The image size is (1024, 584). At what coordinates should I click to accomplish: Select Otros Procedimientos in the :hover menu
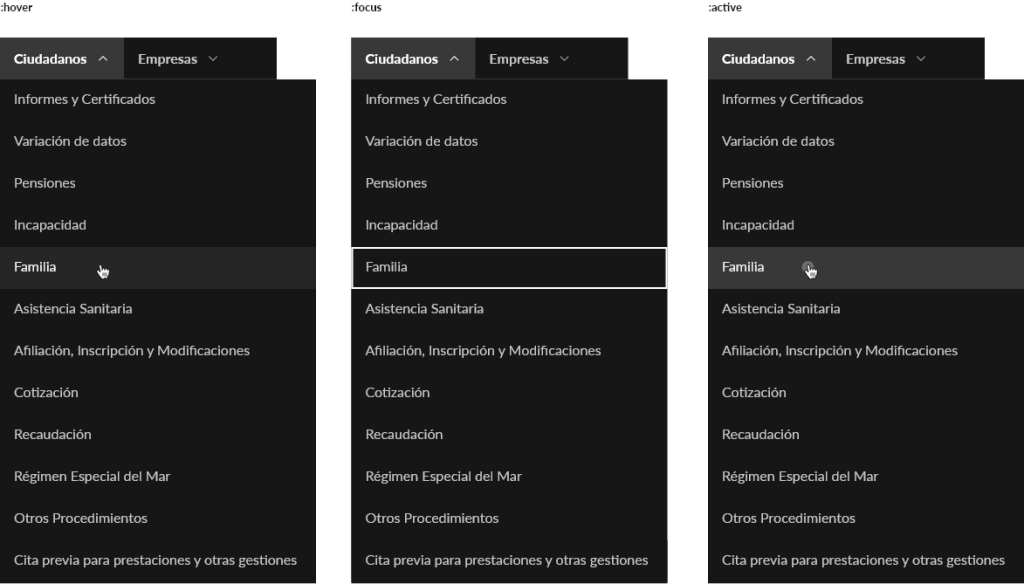tap(81, 519)
